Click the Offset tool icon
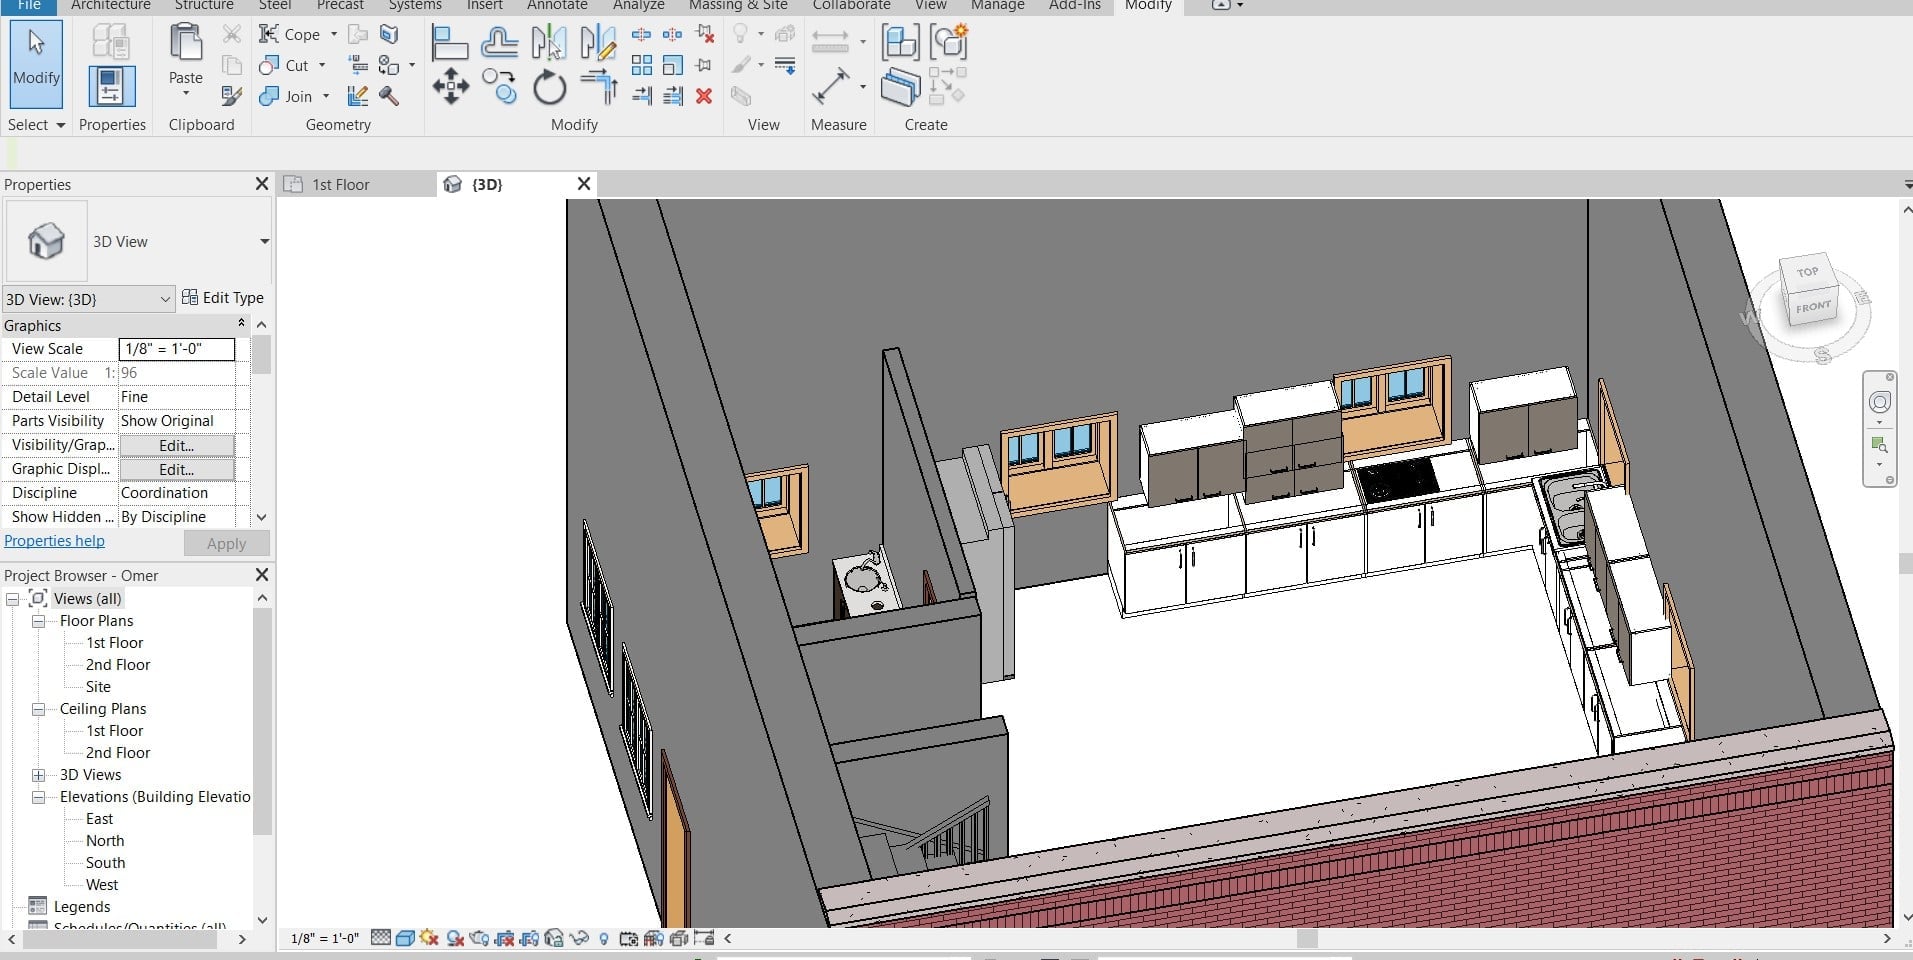 (x=499, y=43)
